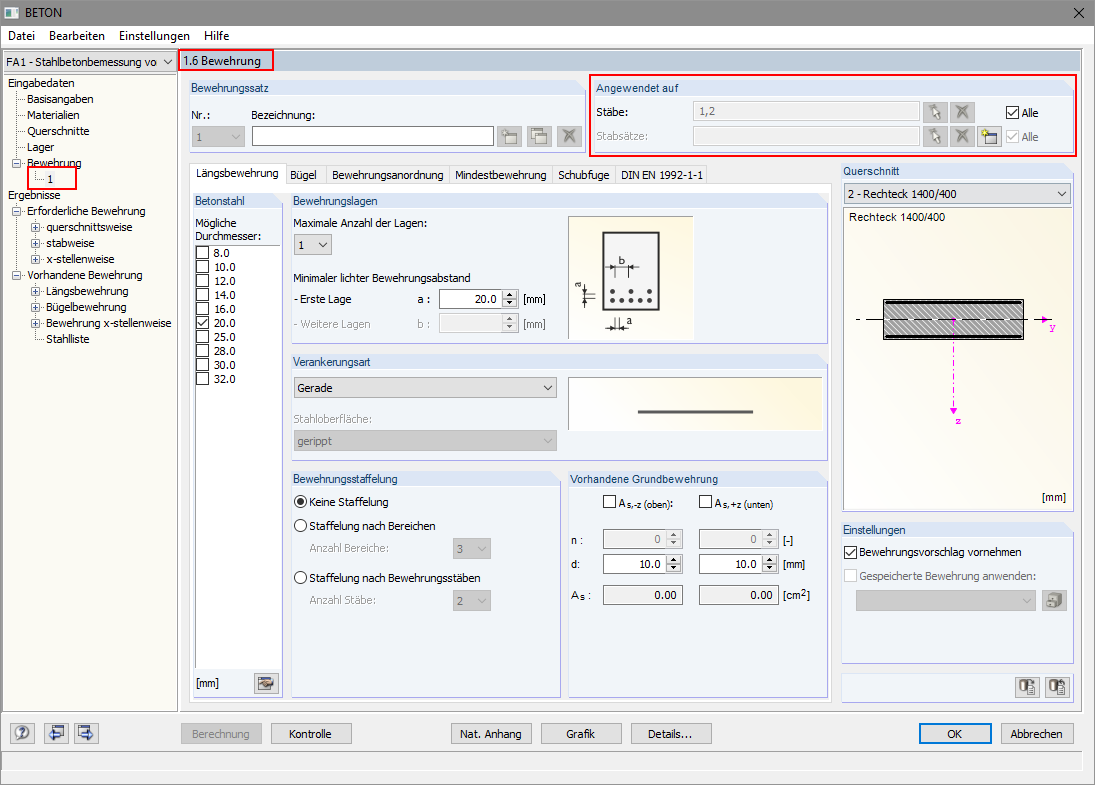
Task: Expand the Bügelbewehrung tree node
Action: pyautogui.click(x=36, y=307)
